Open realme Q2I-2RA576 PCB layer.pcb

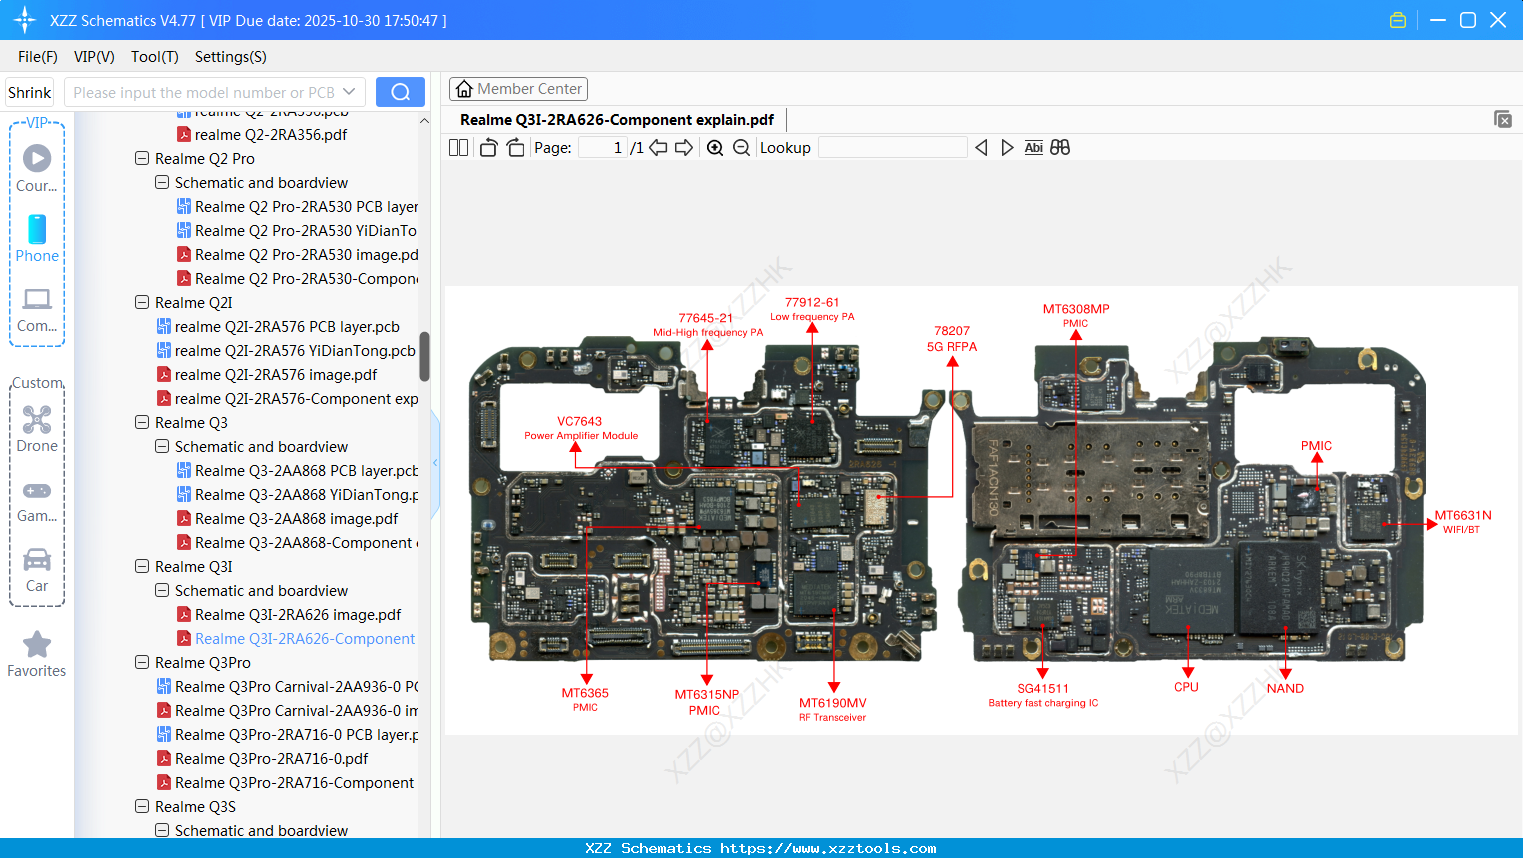(x=278, y=327)
